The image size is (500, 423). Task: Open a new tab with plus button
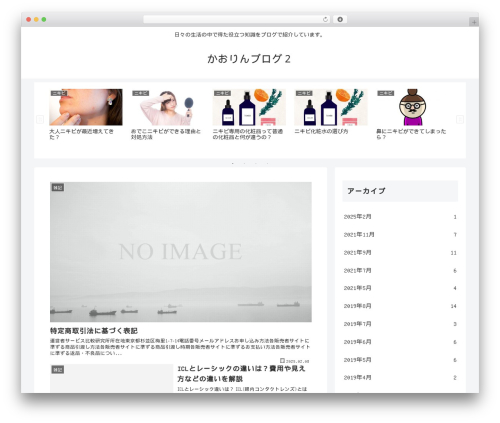coord(474,22)
